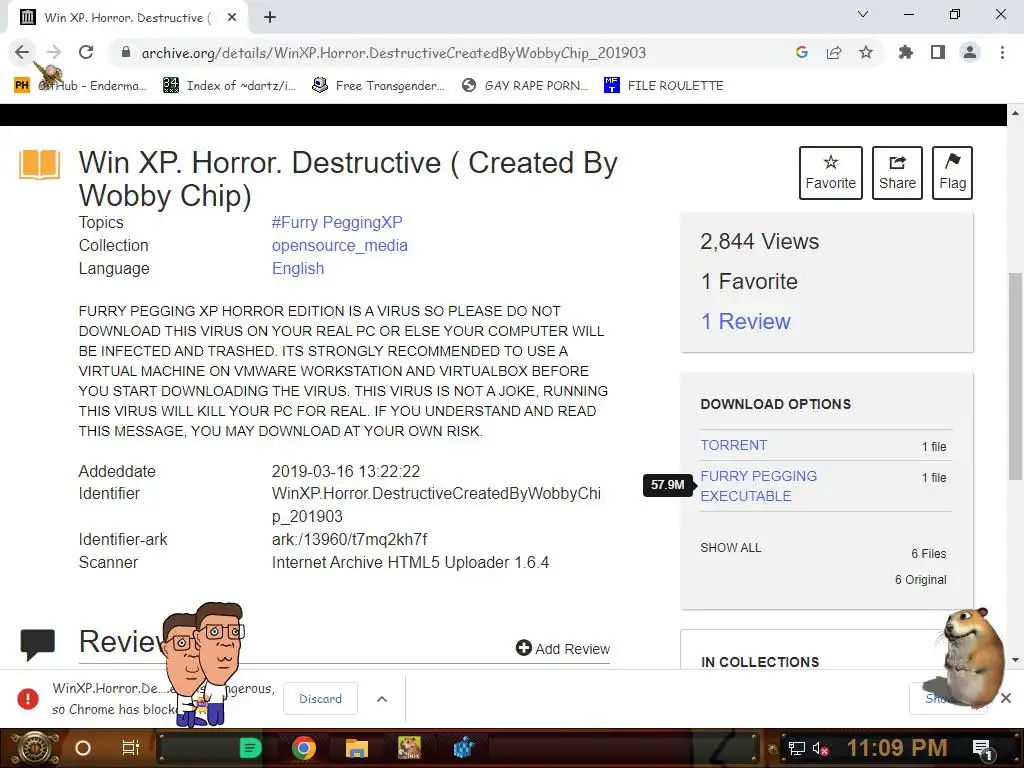Click the red download warning icon
The width and height of the screenshot is (1024, 768).
click(27, 698)
